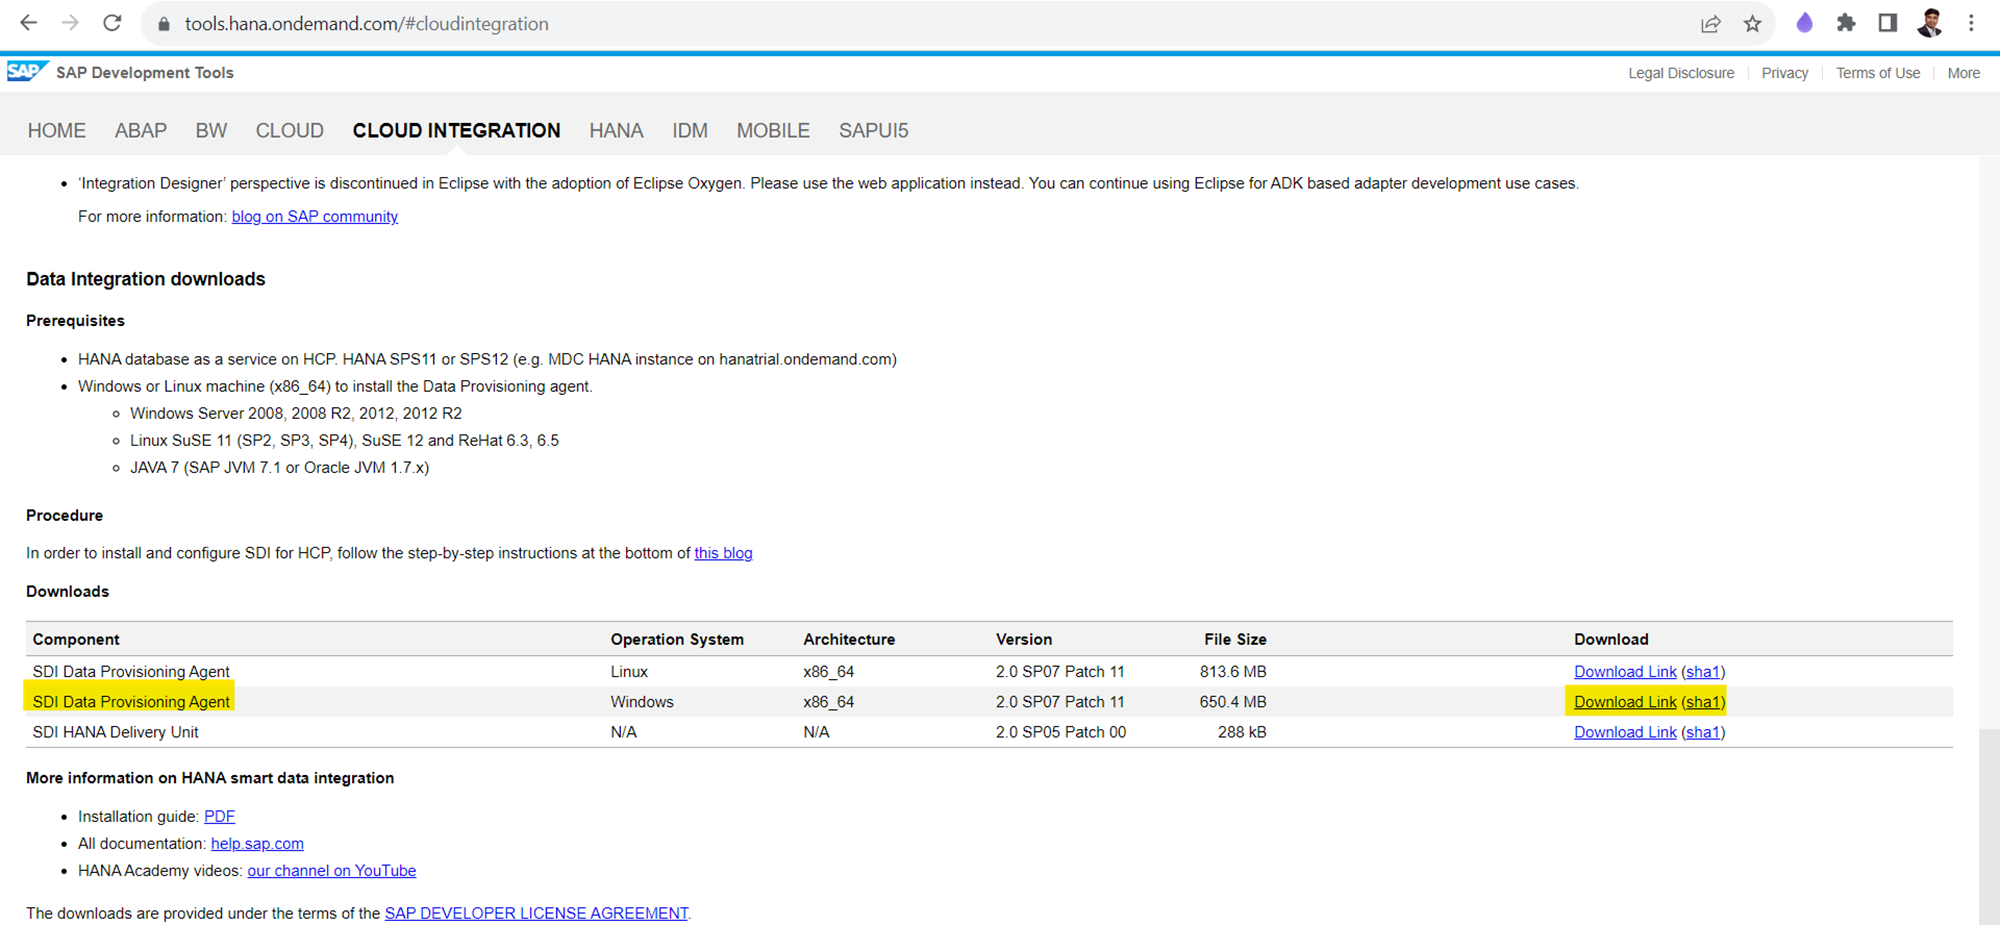Open the user profile avatar
2000x925 pixels.
(1929, 23)
